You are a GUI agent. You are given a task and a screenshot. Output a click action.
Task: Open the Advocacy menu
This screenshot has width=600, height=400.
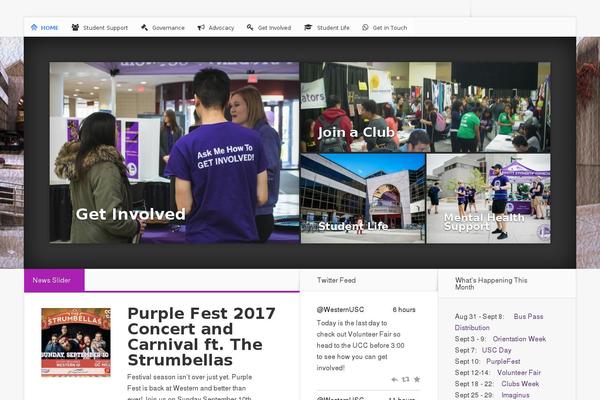[x=216, y=28]
